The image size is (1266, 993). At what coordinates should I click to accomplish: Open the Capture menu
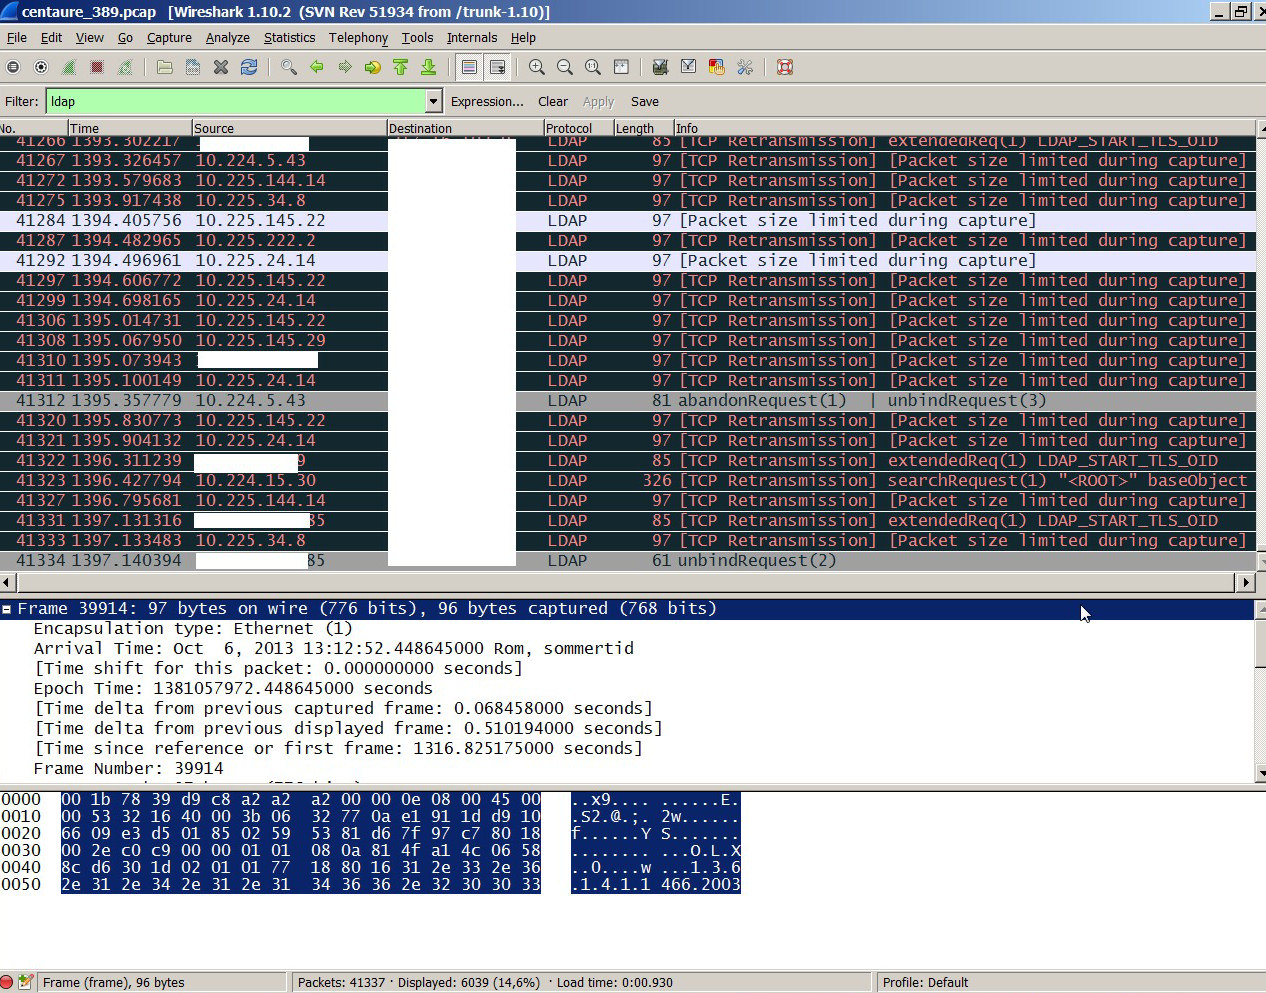point(169,38)
